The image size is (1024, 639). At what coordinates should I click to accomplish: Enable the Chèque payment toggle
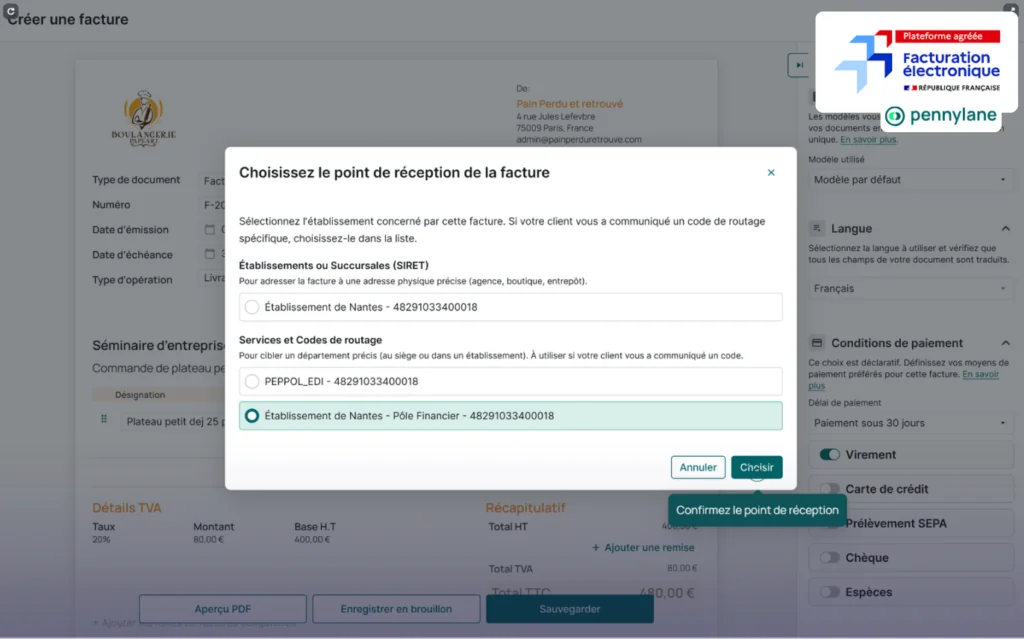point(829,558)
